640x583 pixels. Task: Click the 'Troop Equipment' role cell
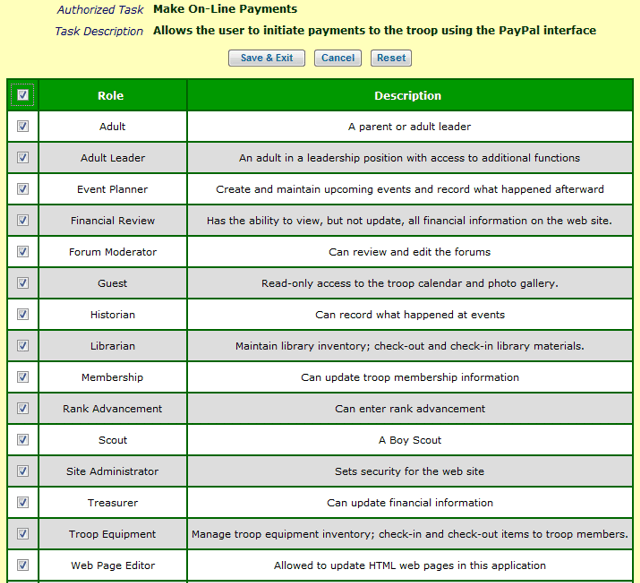click(113, 534)
